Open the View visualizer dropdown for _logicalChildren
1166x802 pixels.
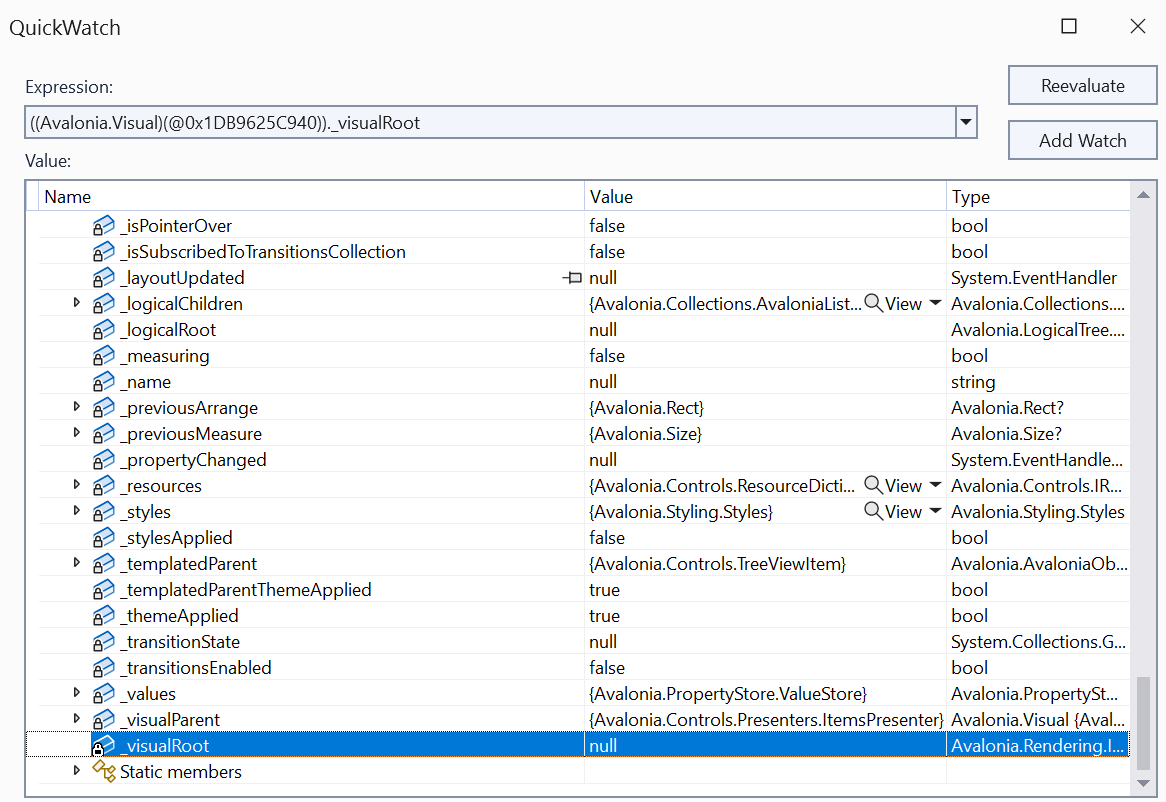pos(934,303)
